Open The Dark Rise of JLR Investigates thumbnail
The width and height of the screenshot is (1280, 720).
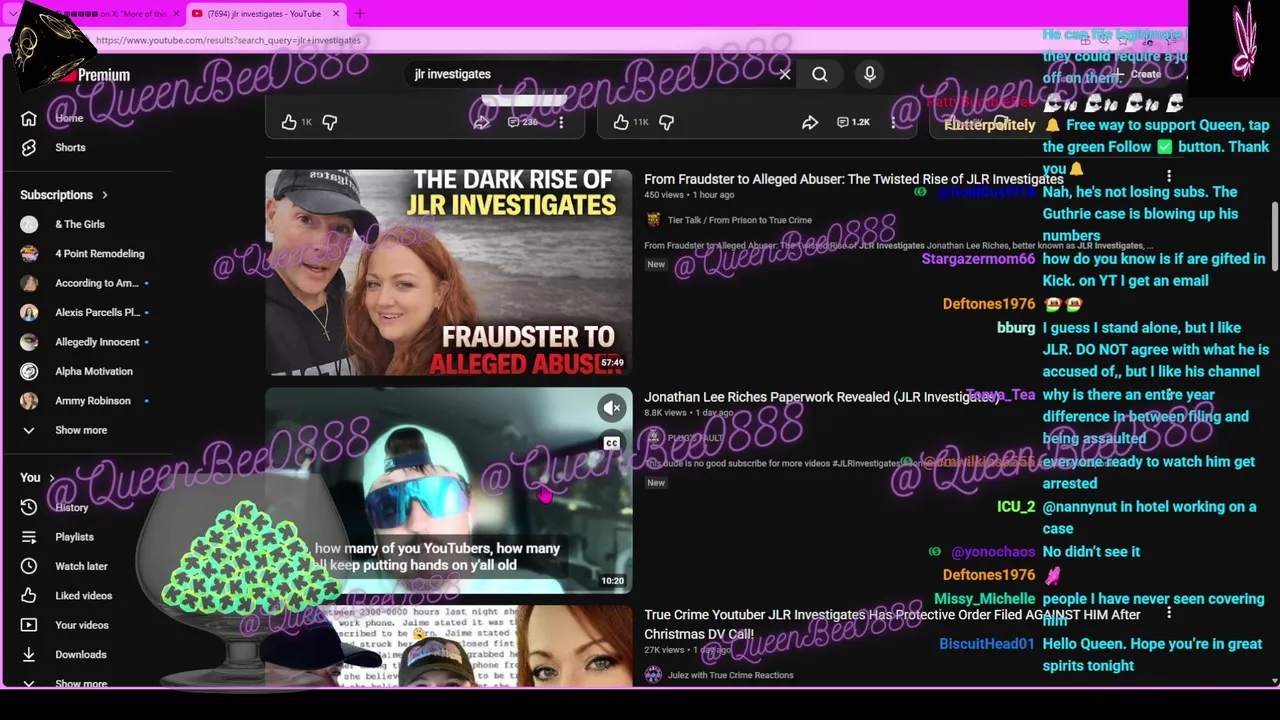tap(449, 273)
